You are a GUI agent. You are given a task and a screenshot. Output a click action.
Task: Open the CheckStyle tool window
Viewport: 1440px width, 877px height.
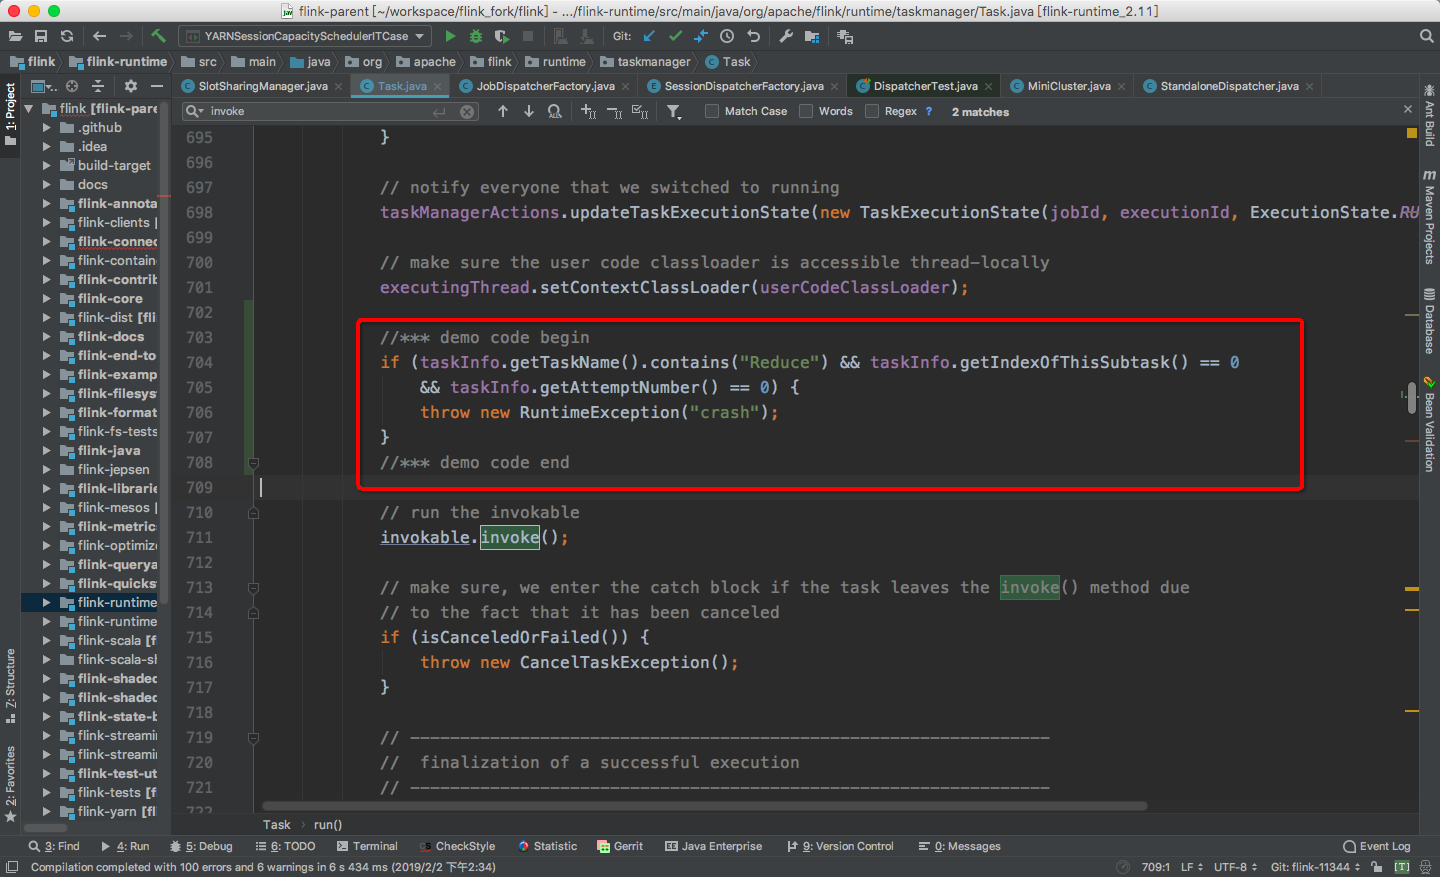457,846
